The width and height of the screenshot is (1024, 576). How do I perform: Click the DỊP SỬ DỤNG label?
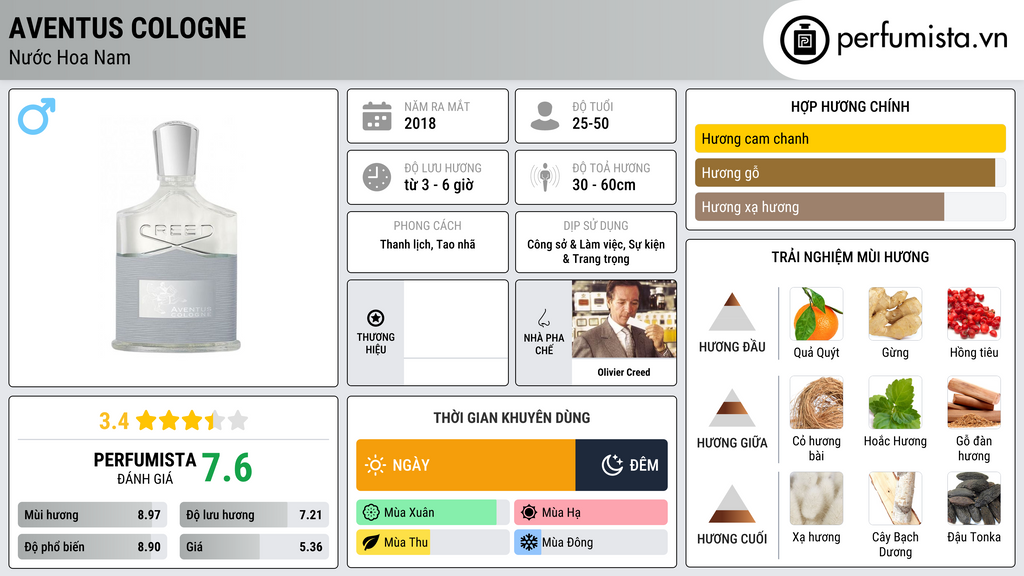596,225
